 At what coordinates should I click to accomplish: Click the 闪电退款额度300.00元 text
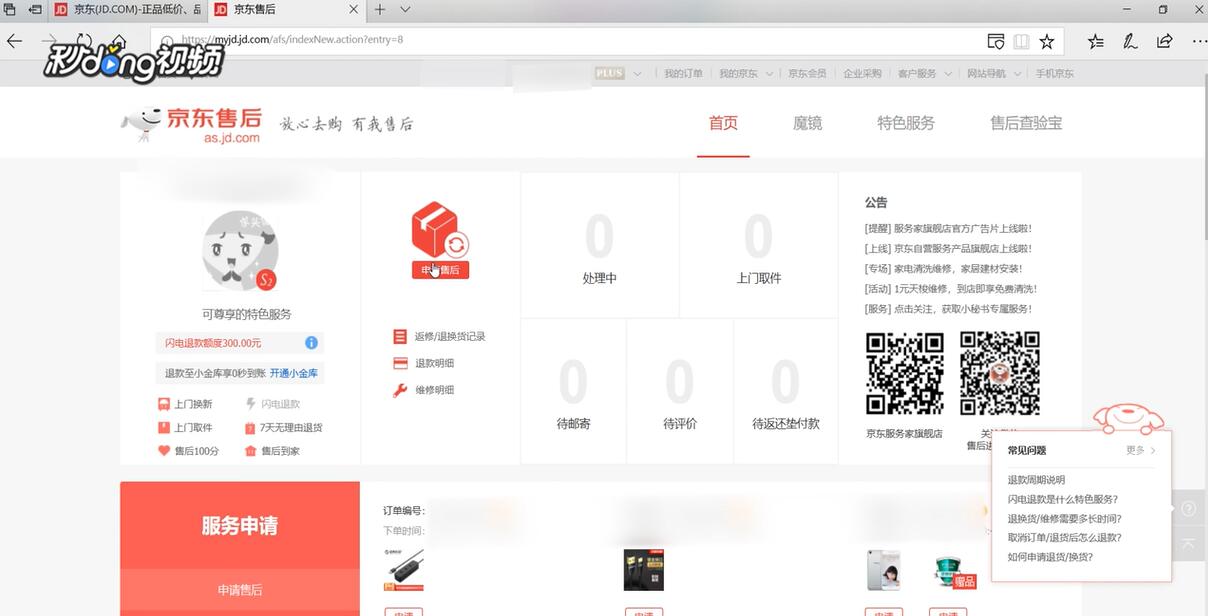pos(213,343)
